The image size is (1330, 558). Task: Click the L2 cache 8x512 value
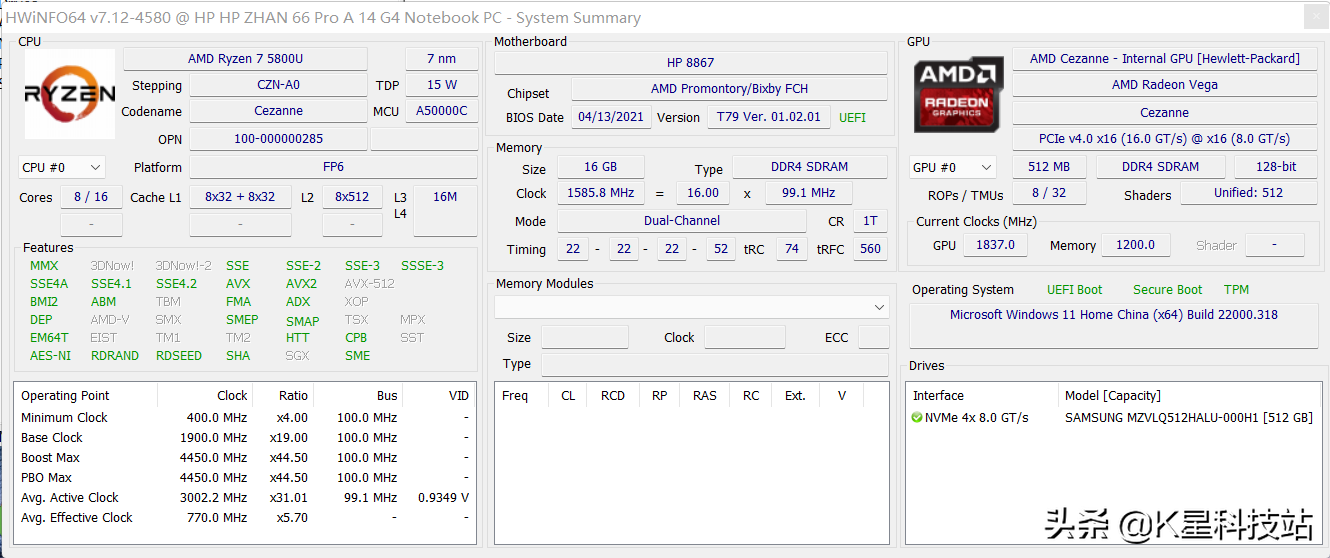click(x=352, y=197)
